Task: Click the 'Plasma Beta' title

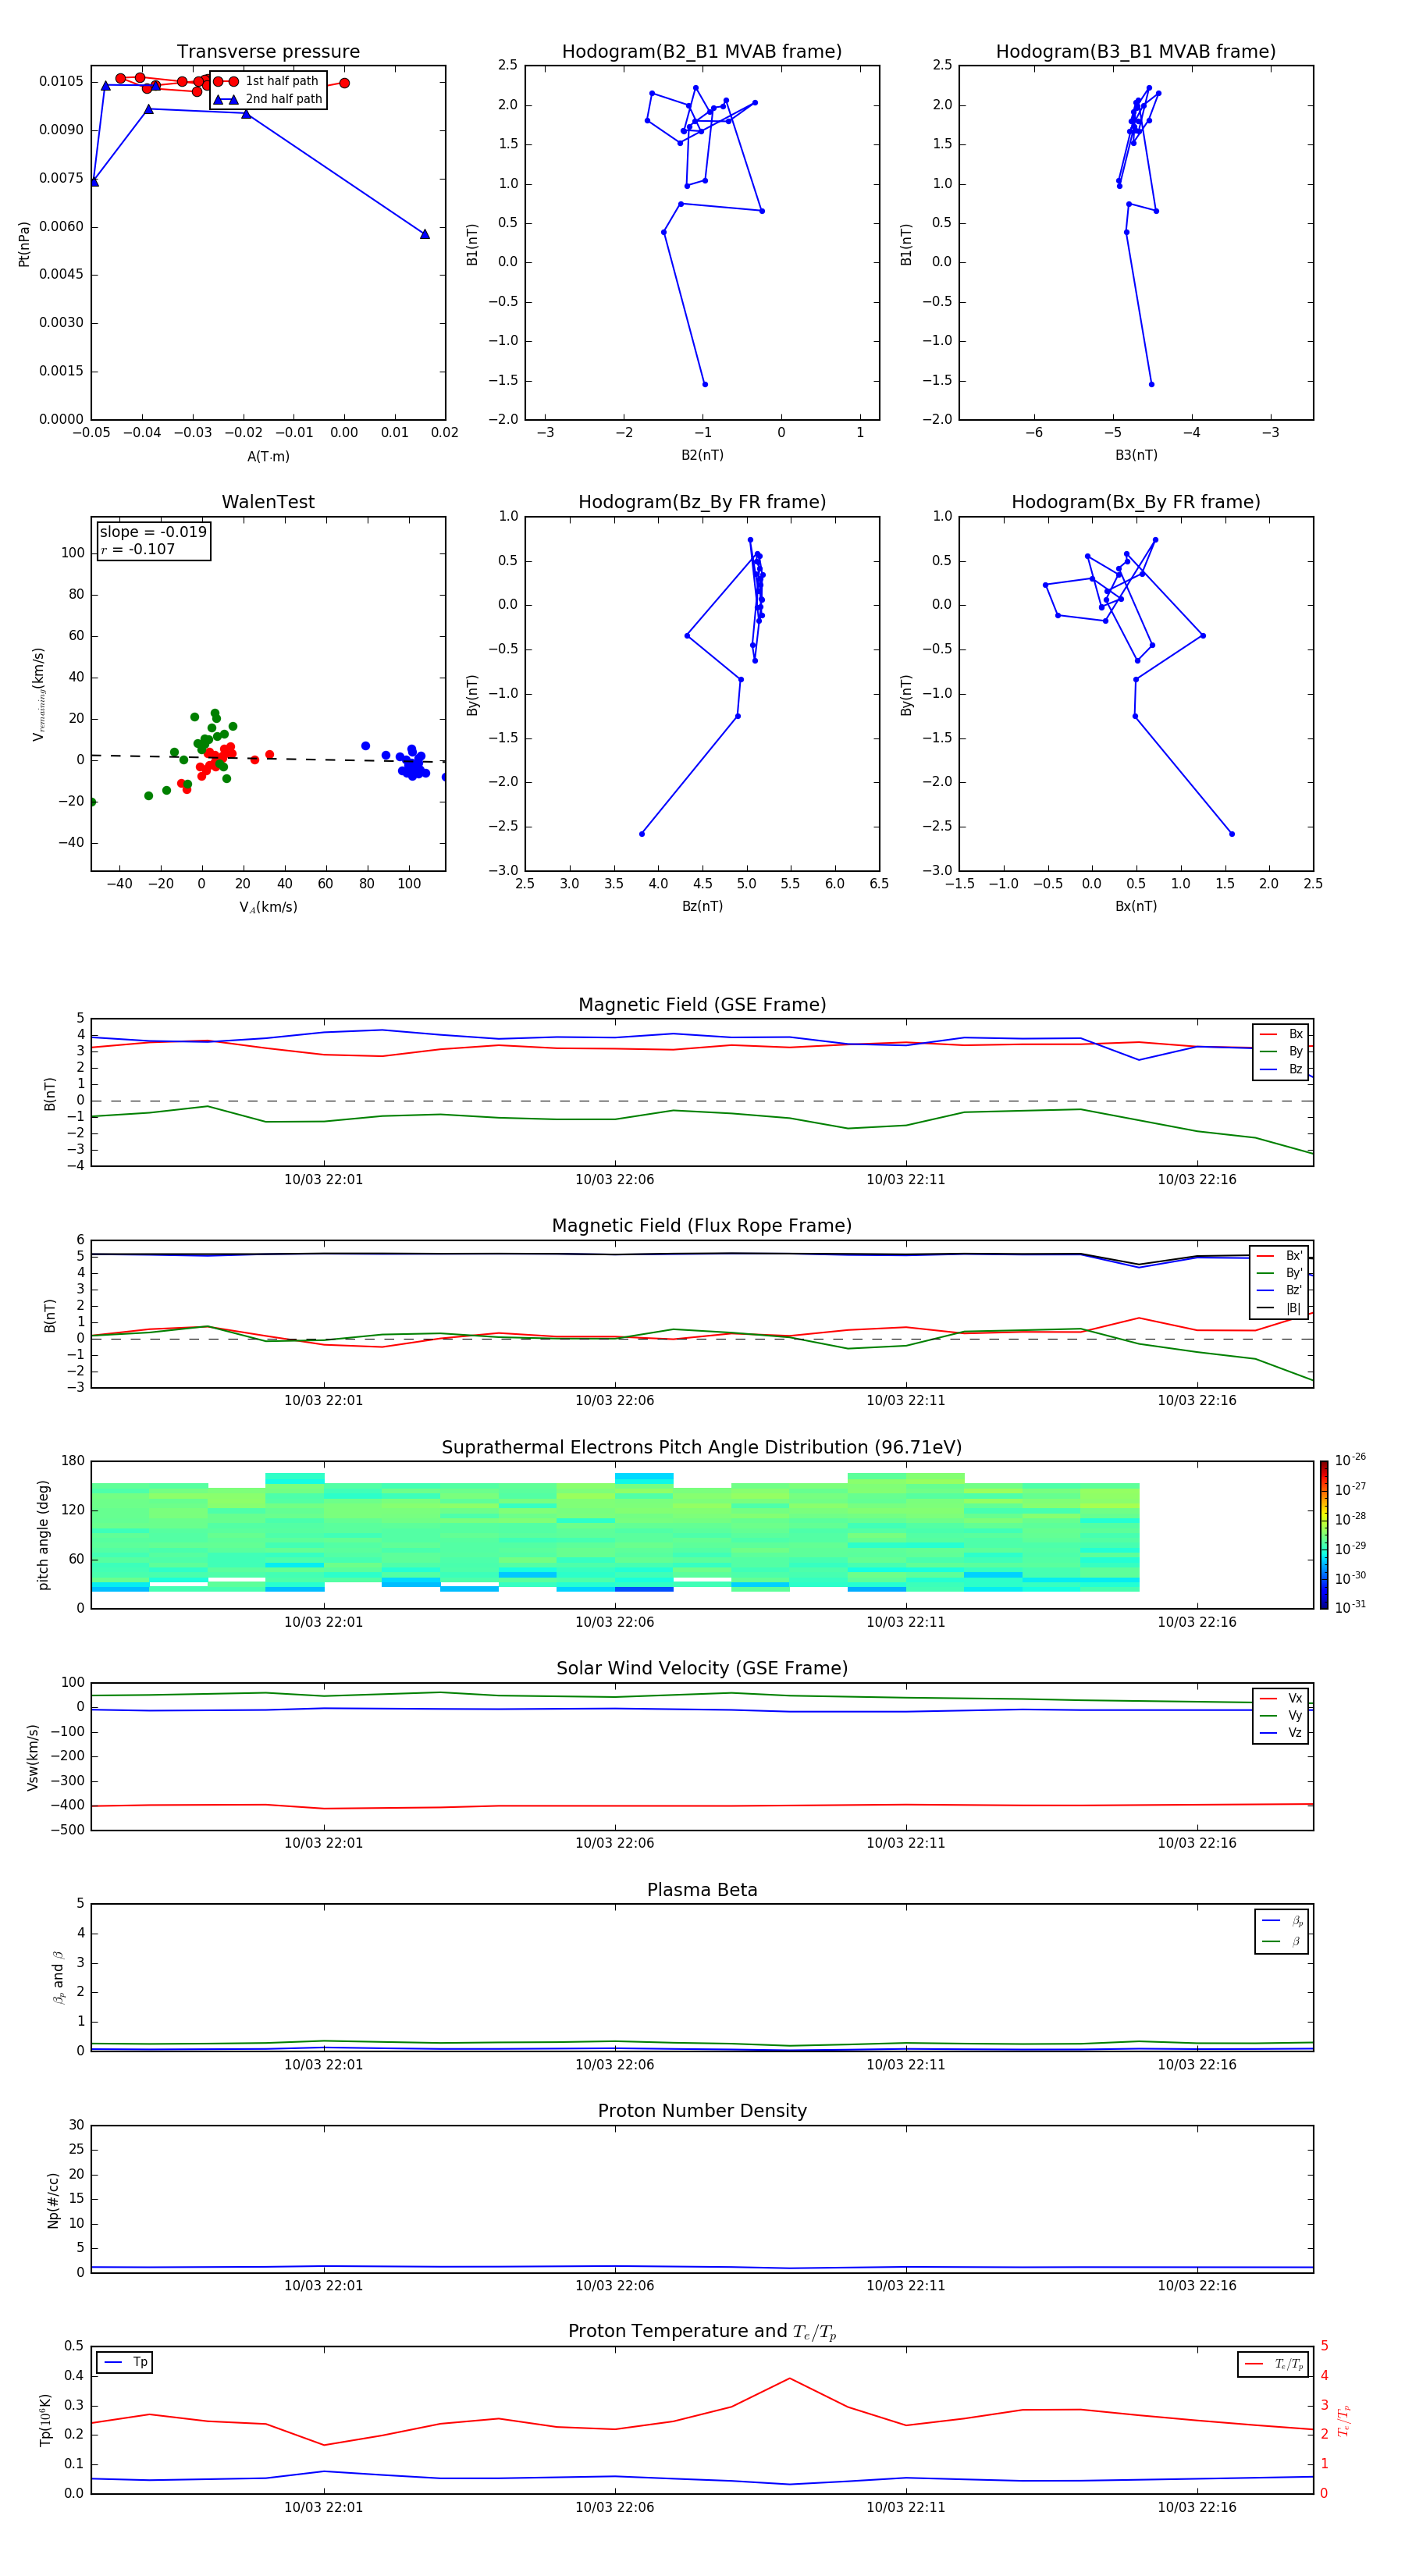Action: [x=702, y=1890]
